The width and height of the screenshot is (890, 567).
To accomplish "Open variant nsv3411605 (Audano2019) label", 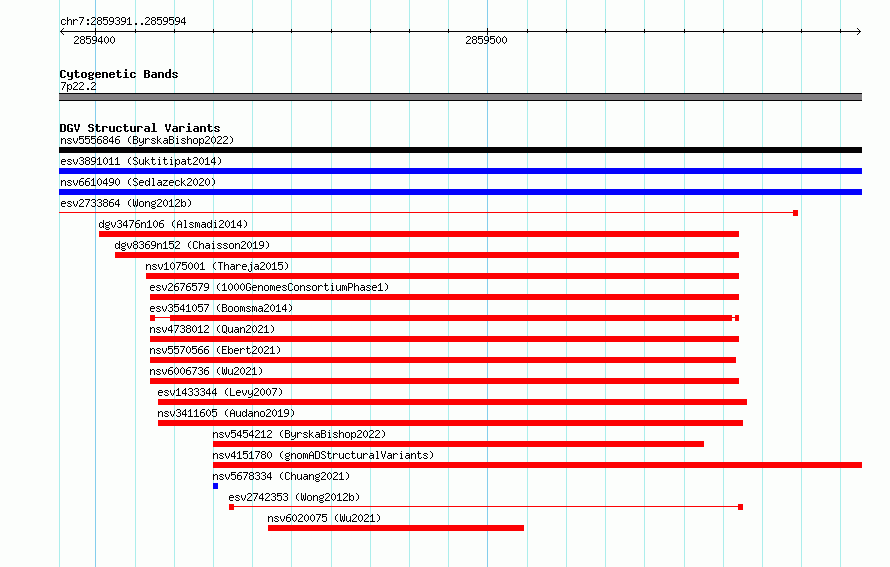I will pos(226,413).
